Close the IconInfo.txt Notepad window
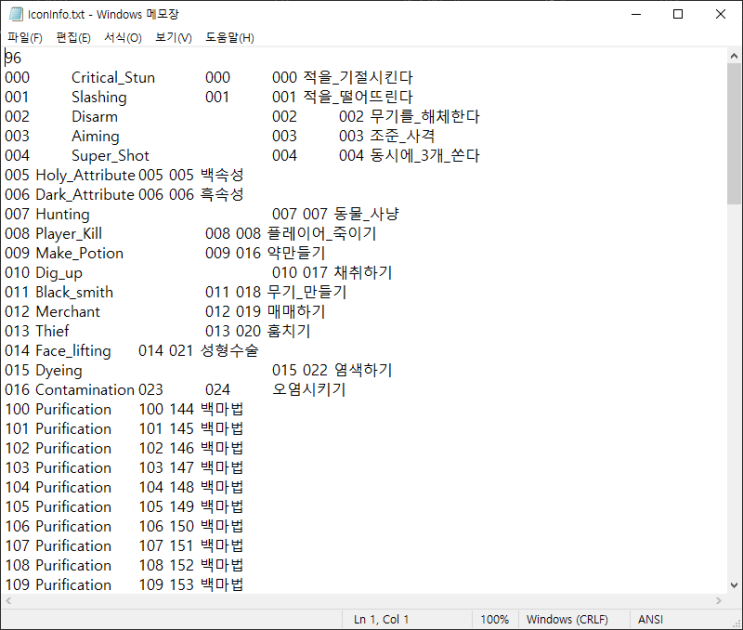The image size is (743, 630). pyautogui.click(x=720, y=14)
